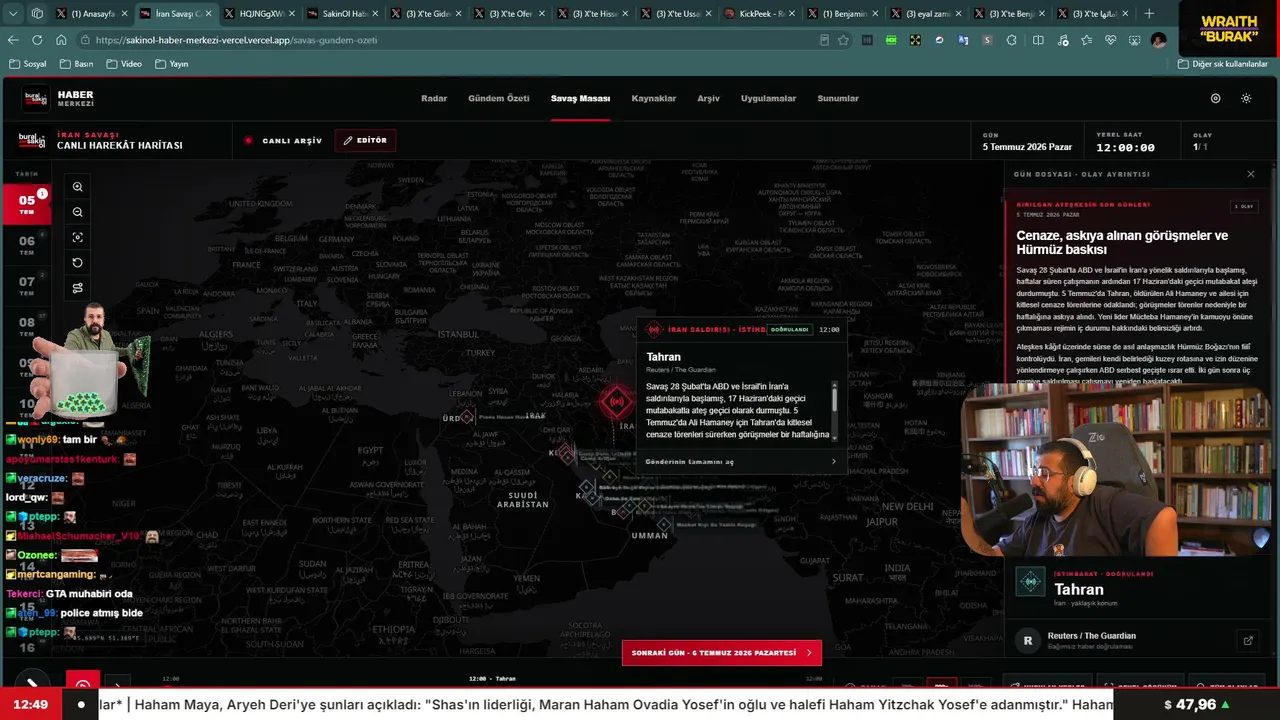Open the Basın bookmarks folder

tap(77, 64)
